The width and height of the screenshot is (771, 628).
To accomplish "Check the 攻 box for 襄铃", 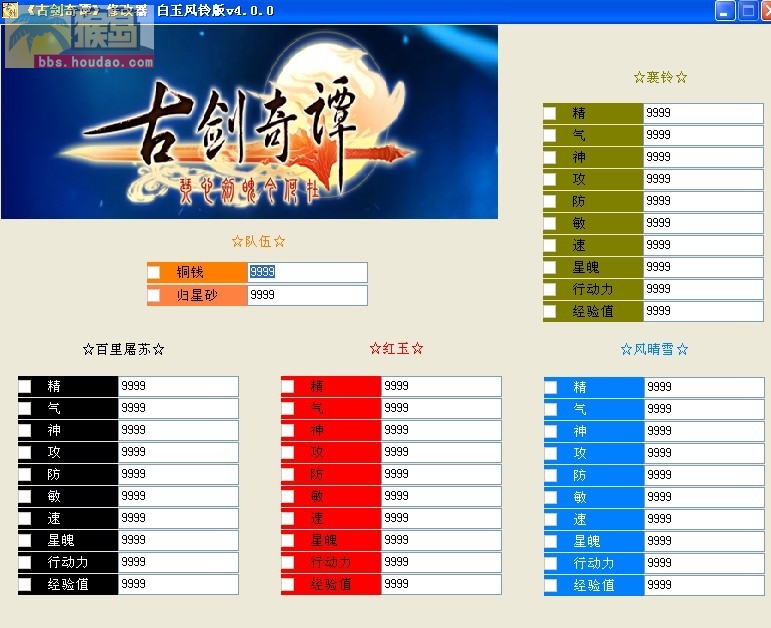I will tap(550, 179).
